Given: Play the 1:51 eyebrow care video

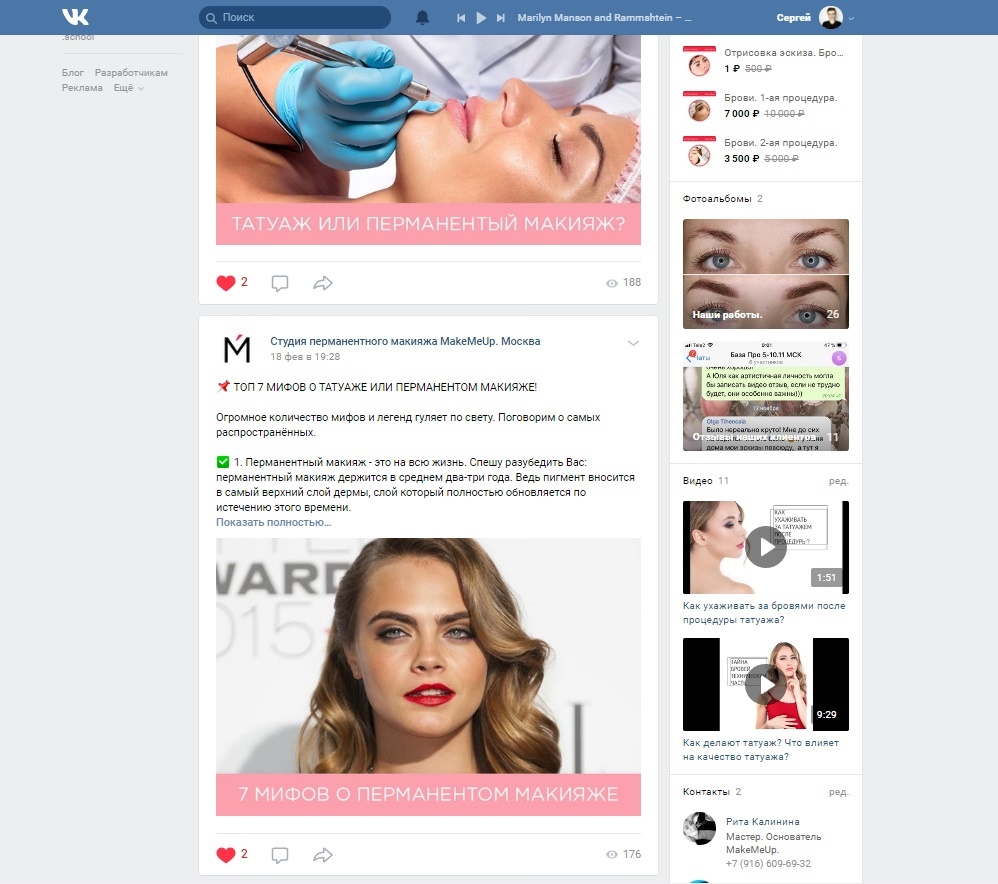Looking at the screenshot, I should 766,547.
